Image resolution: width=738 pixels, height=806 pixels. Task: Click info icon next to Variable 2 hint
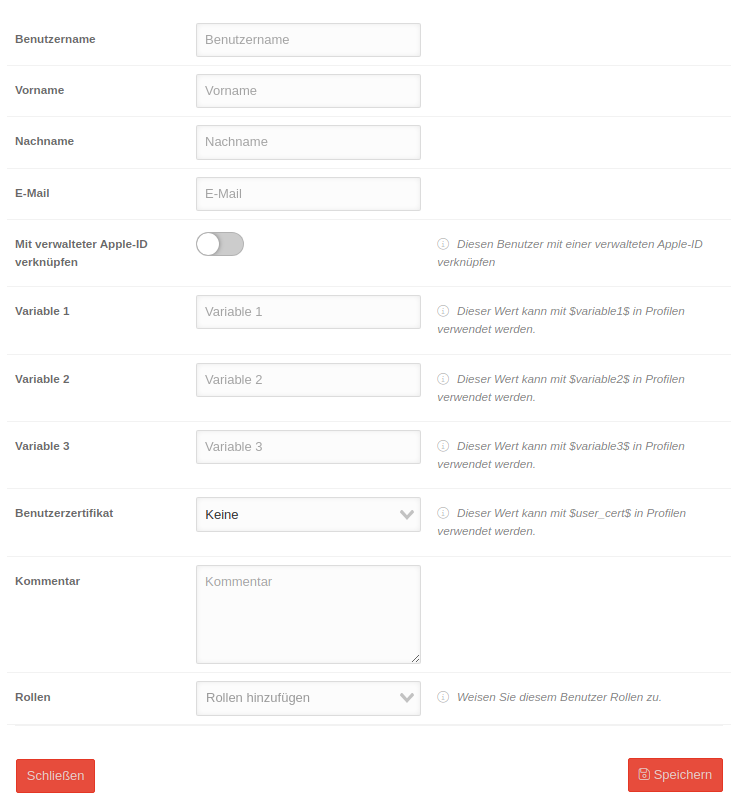[x=443, y=379]
